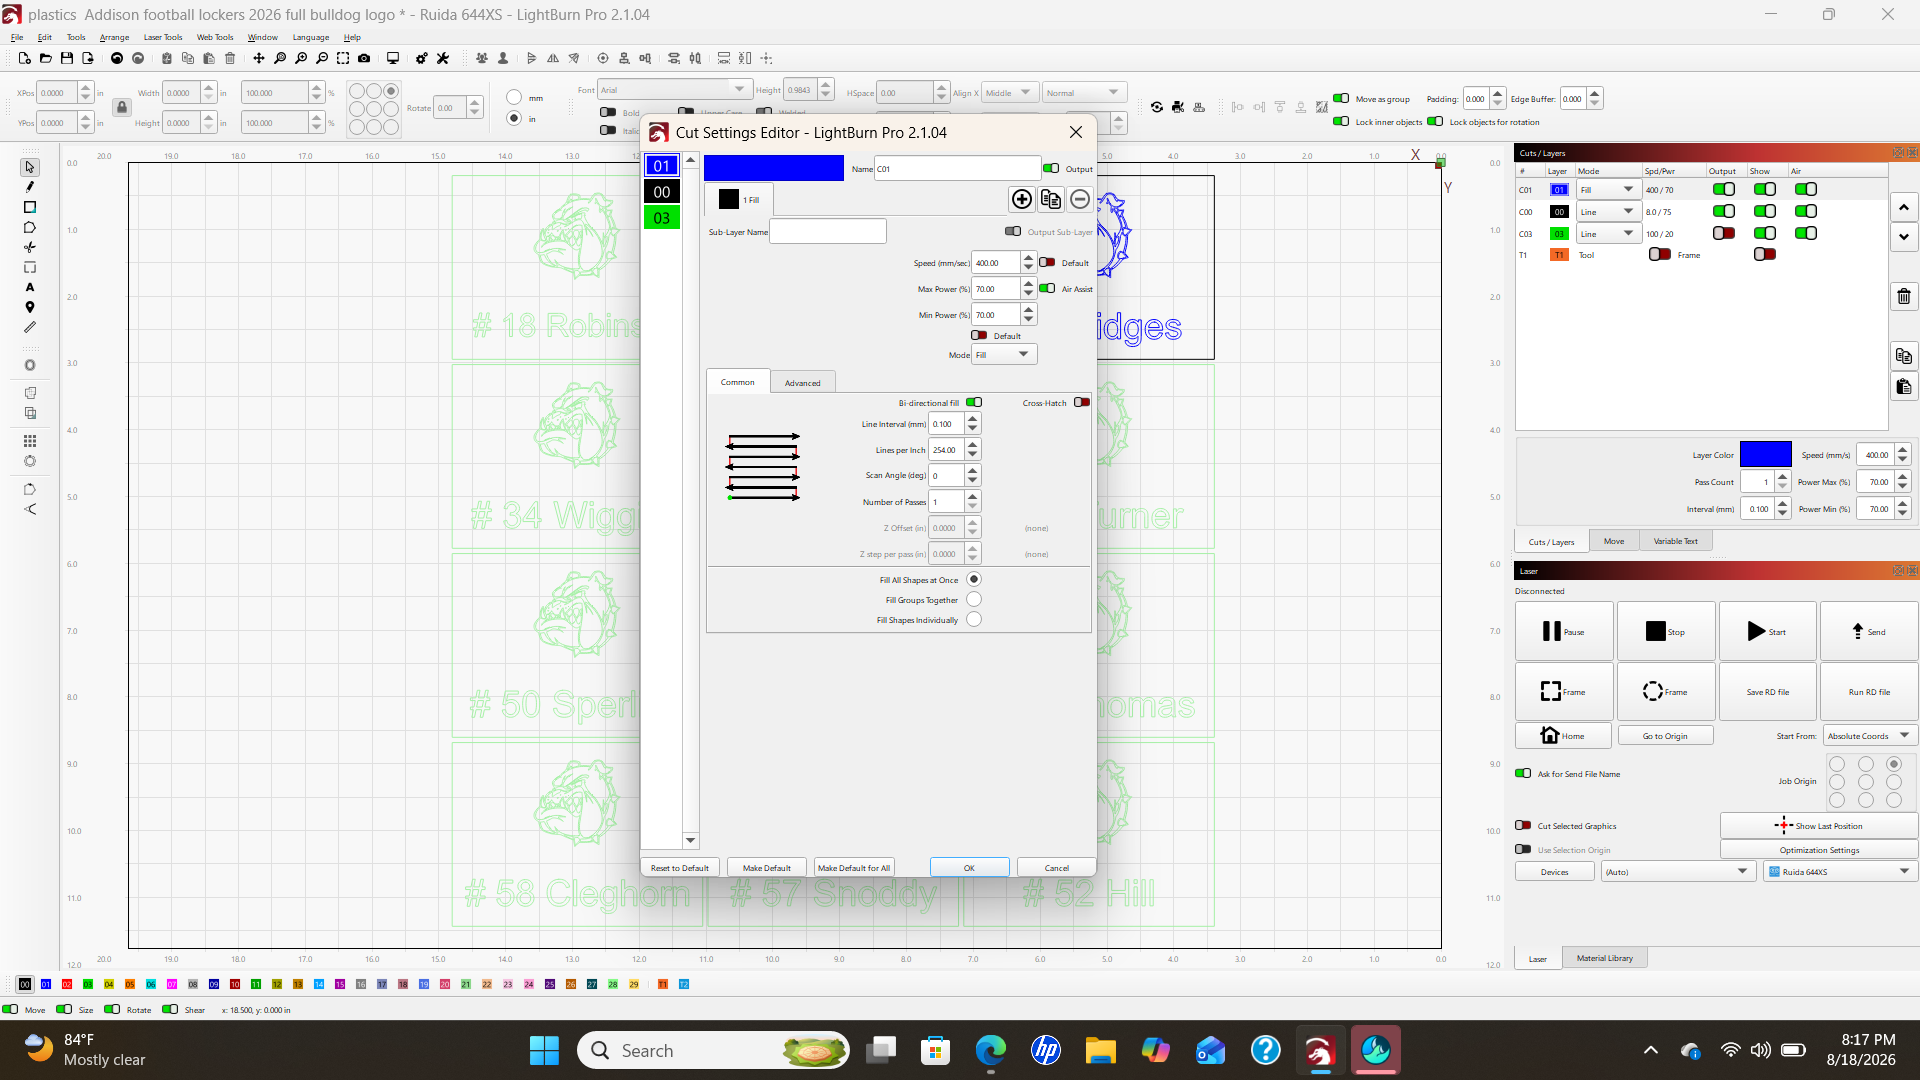The width and height of the screenshot is (1920, 1080).
Task: Toggle Show switch for layer C00
Action: [1765, 211]
